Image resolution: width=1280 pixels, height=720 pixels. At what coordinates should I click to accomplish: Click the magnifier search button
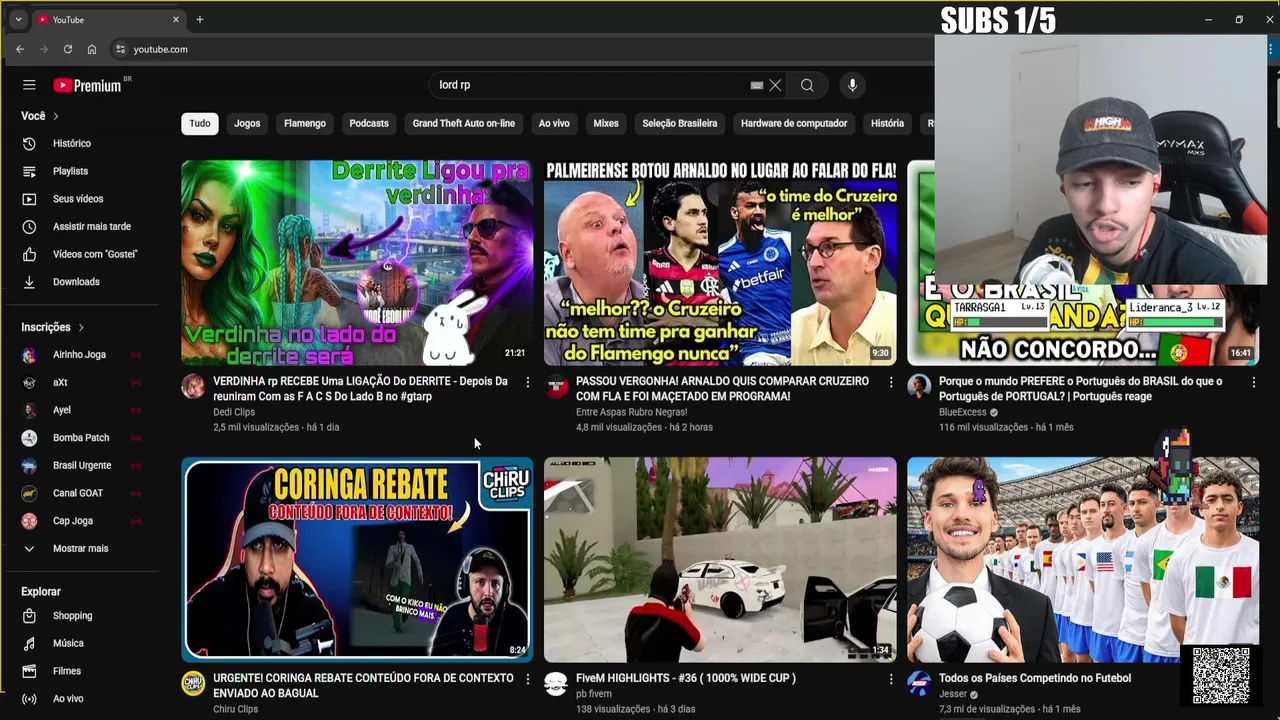(x=807, y=85)
